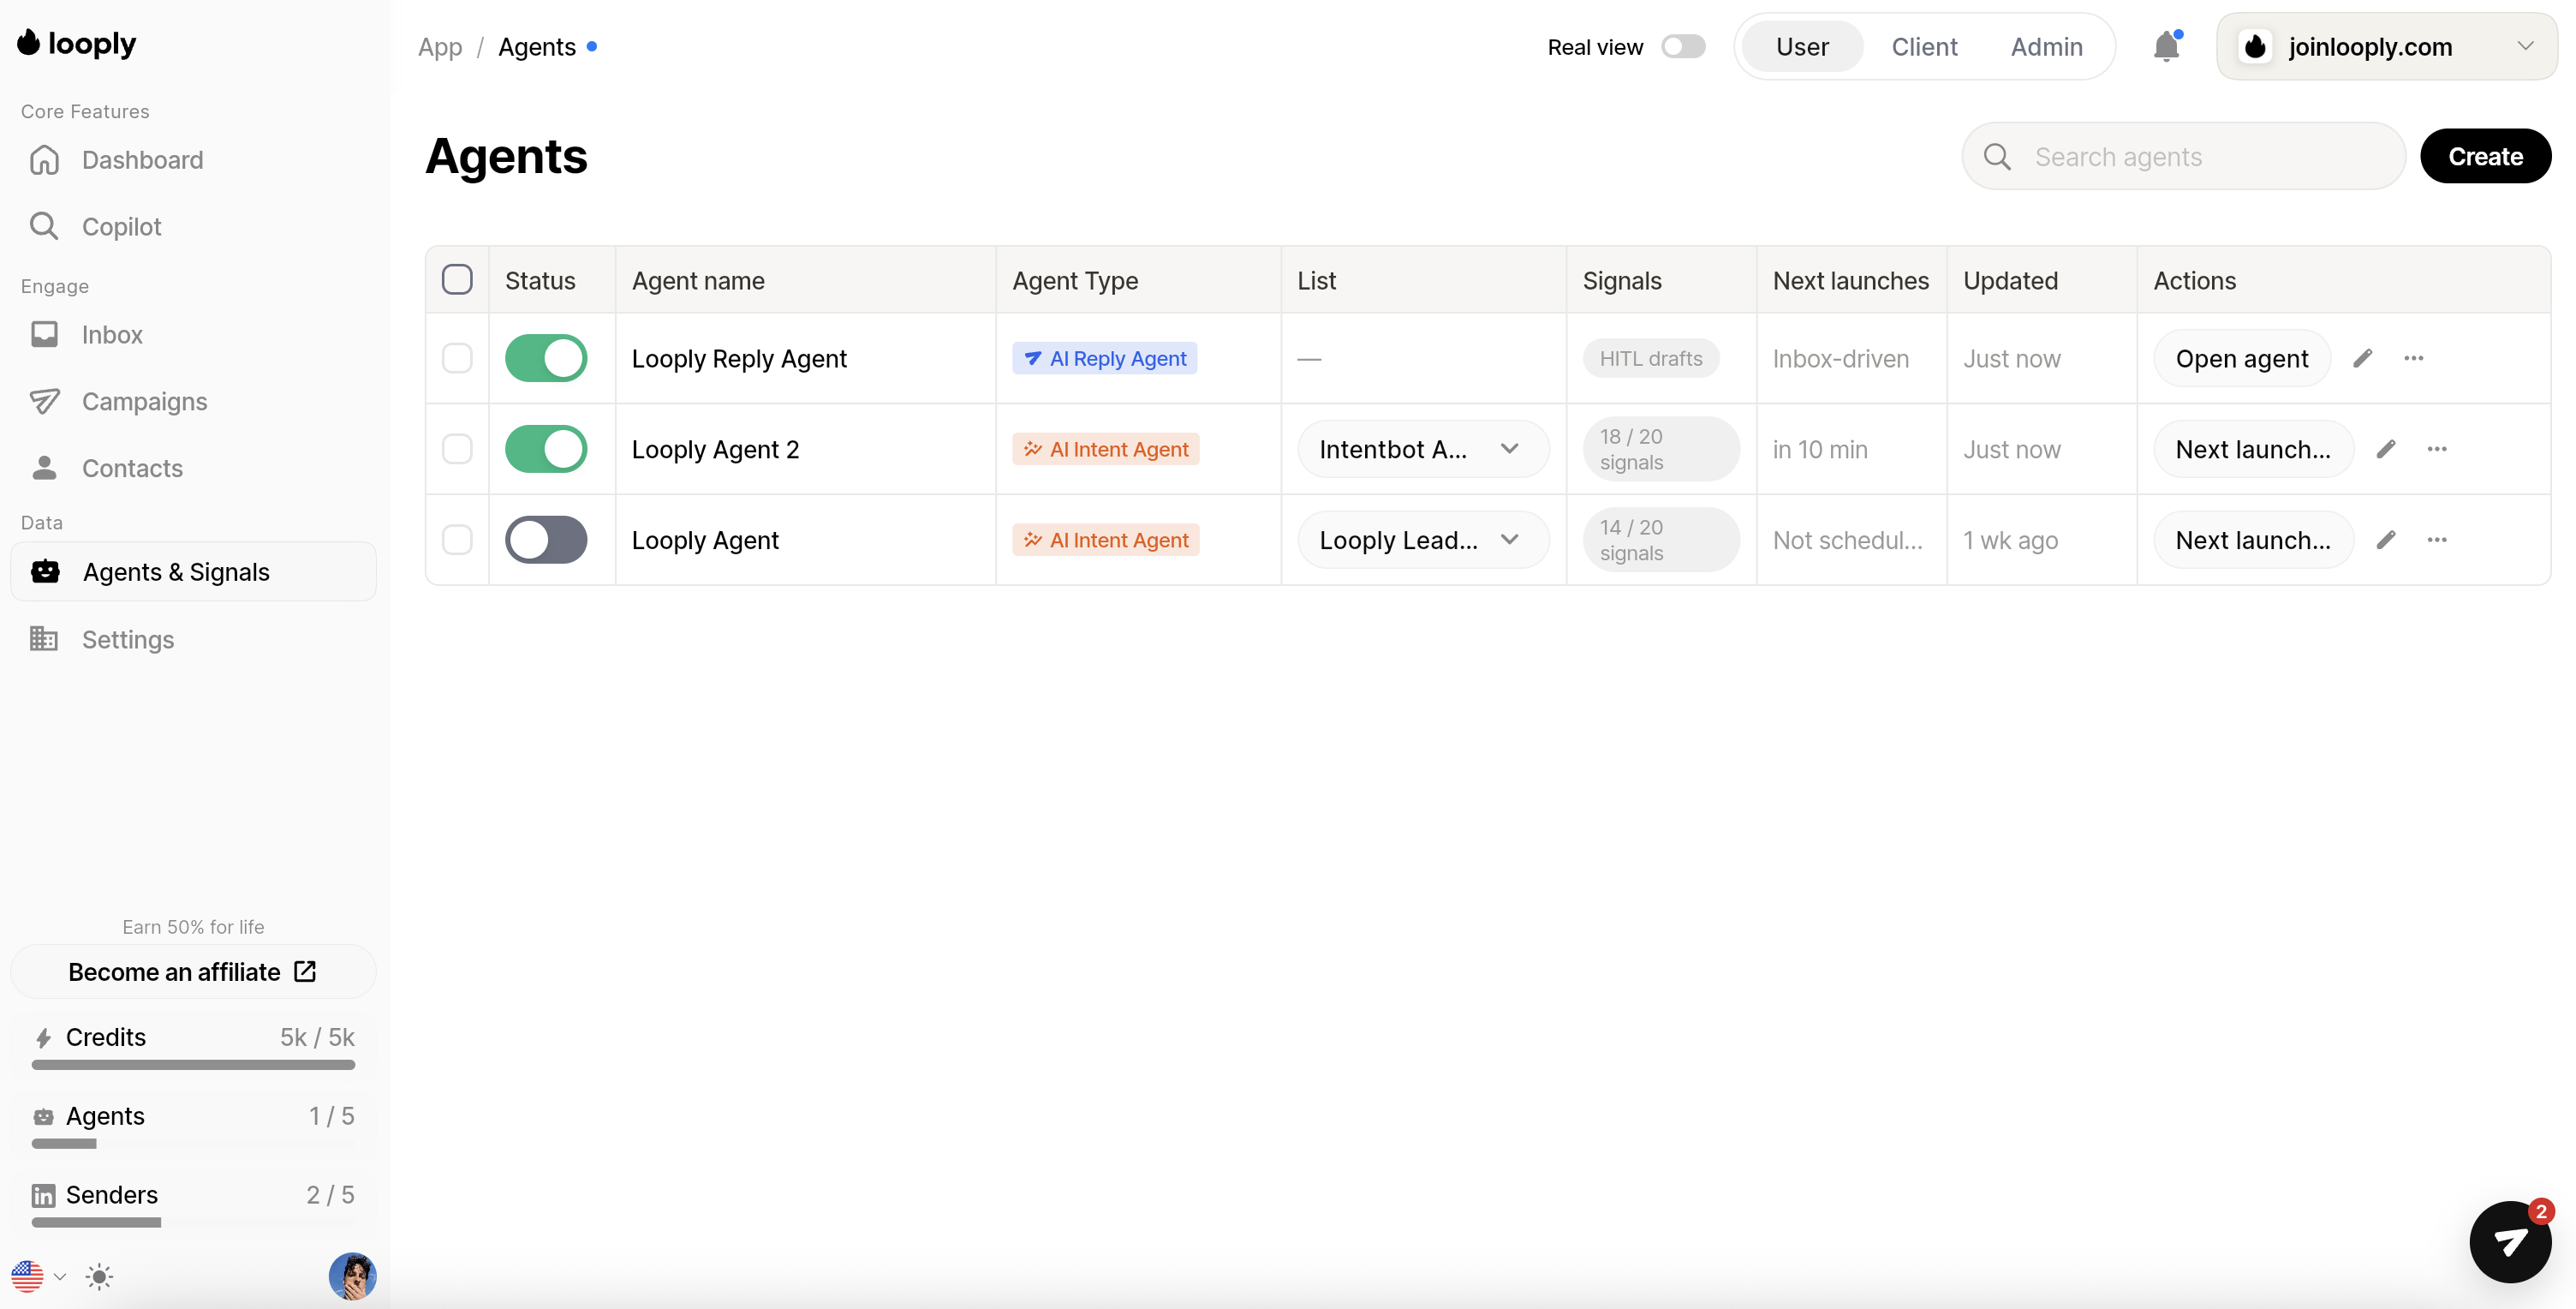Screen dimensions: 2576x1309
Task: Check the Looply Agent 2 row checkbox
Action: (457, 449)
